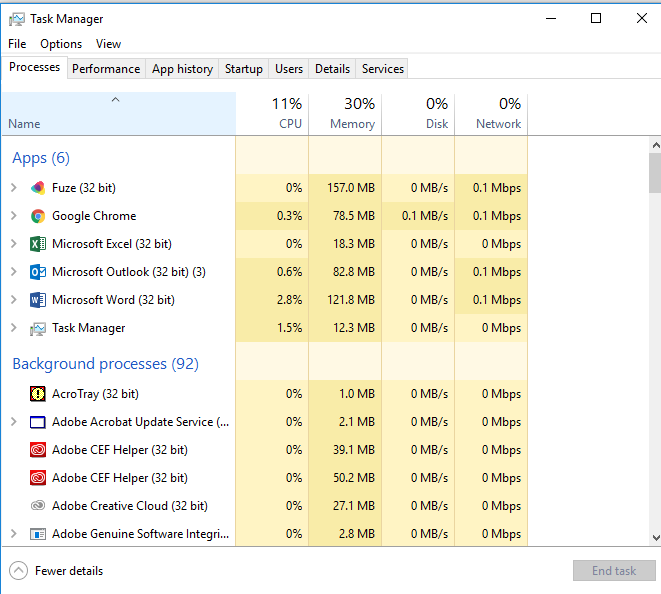Expand the Microsoft Word process group
The width and height of the screenshot is (661, 594).
coord(13,300)
